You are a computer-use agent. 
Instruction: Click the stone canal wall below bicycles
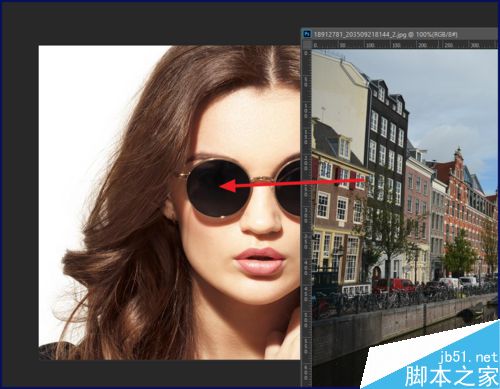point(400,320)
